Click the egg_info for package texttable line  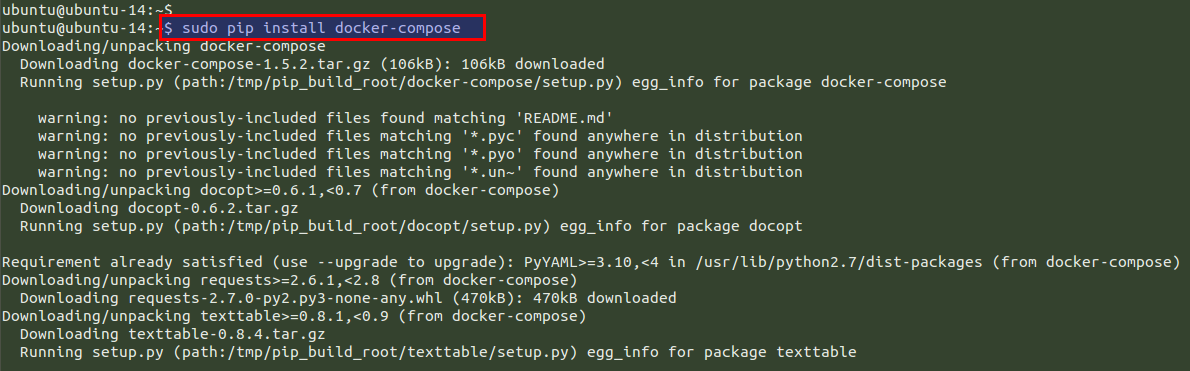click(x=439, y=352)
